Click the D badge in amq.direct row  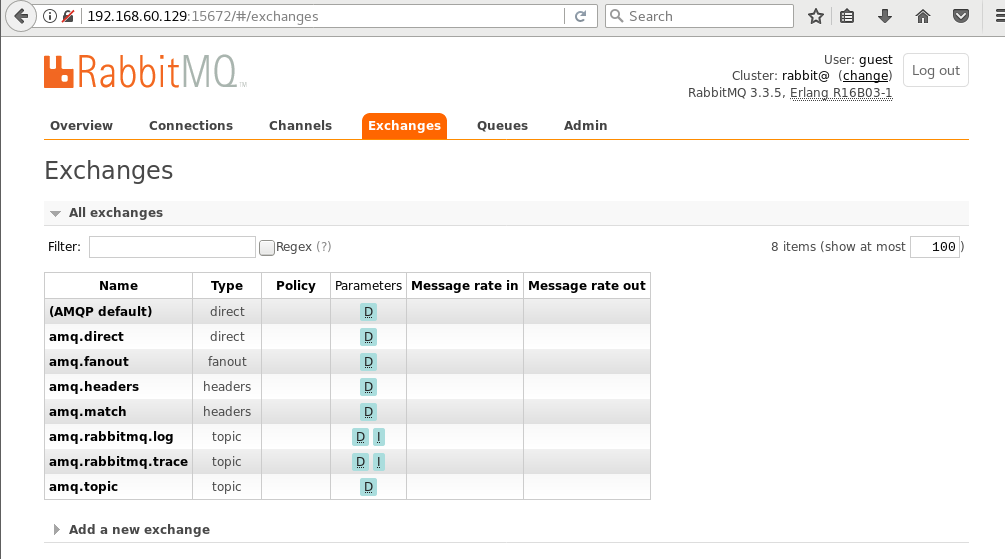[x=369, y=337]
